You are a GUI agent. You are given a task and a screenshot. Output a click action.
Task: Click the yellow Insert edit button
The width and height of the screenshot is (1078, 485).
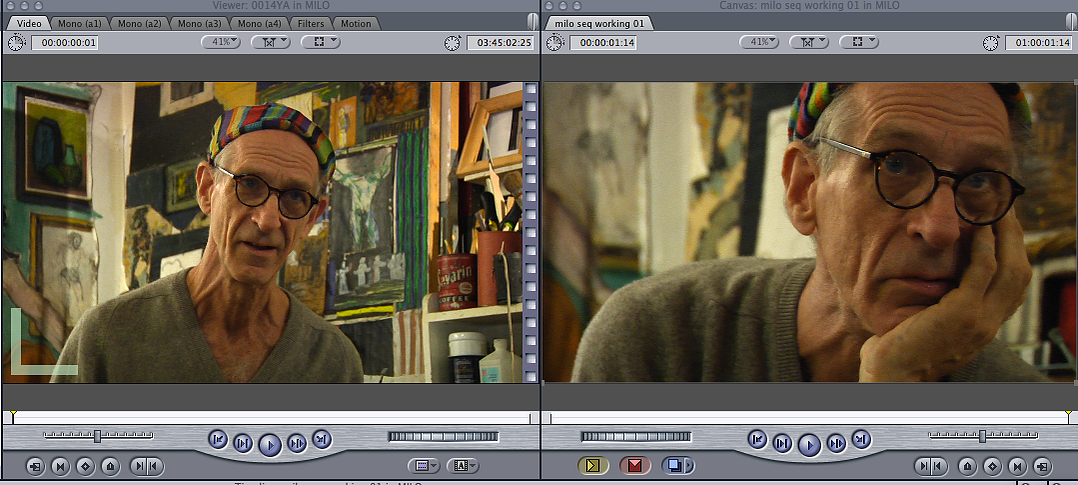(x=593, y=466)
